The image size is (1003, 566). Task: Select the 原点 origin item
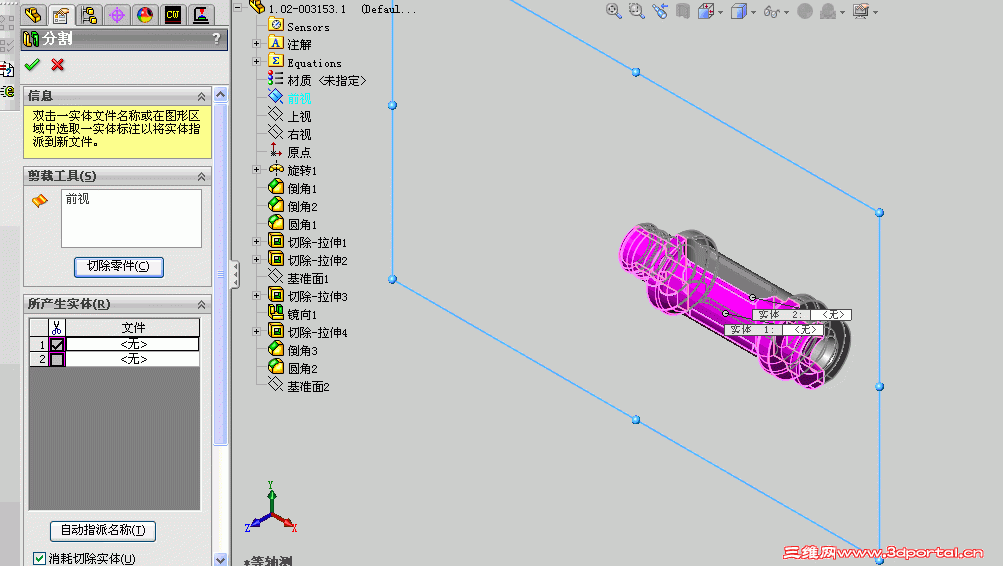pos(299,152)
